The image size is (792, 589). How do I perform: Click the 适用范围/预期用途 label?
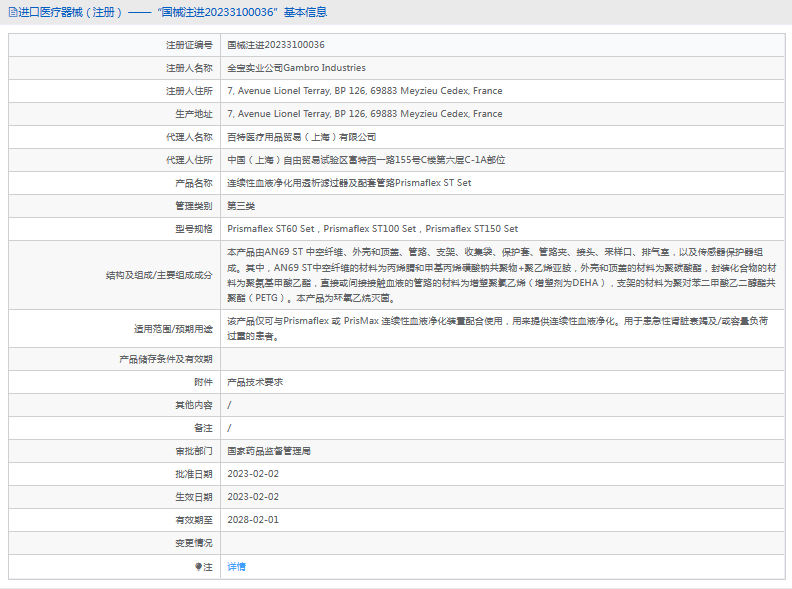tap(173, 329)
